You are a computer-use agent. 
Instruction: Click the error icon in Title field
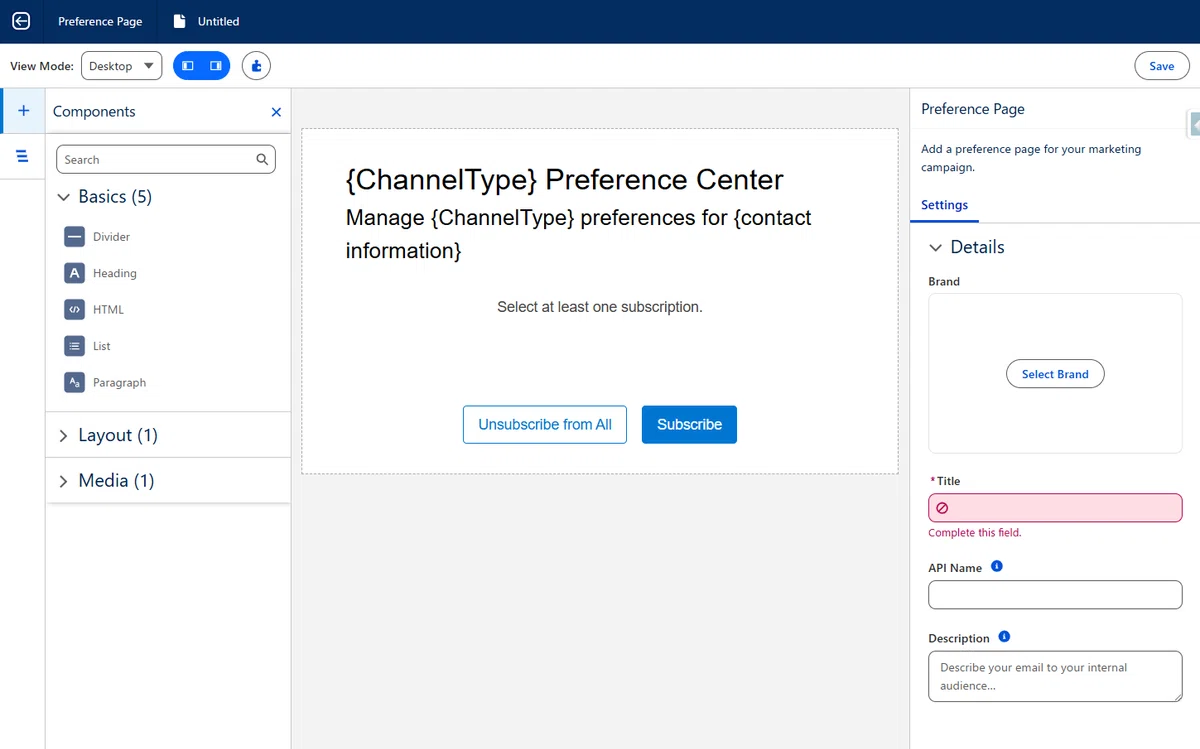point(942,508)
